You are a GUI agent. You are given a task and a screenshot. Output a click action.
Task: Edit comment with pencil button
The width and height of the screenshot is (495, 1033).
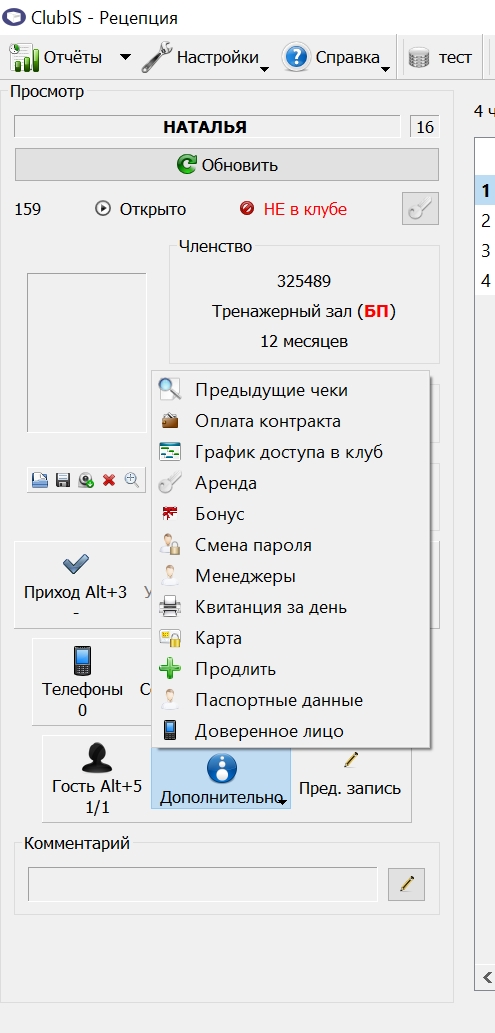tap(406, 884)
